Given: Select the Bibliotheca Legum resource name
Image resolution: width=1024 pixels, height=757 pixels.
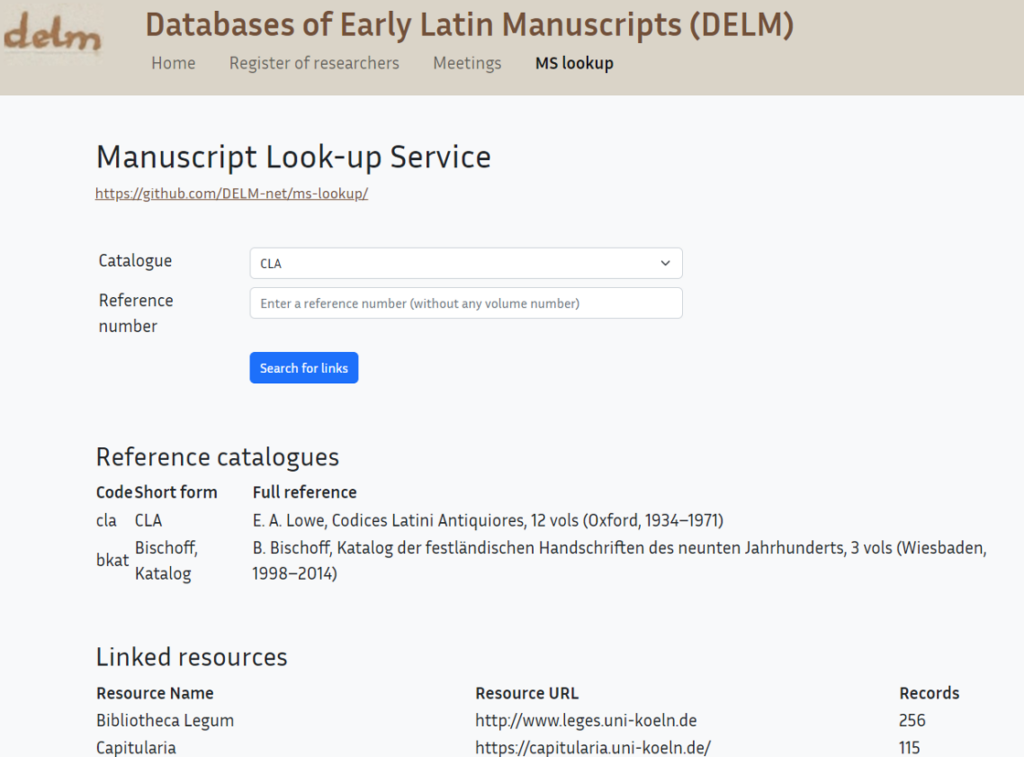Looking at the screenshot, I should pos(165,720).
